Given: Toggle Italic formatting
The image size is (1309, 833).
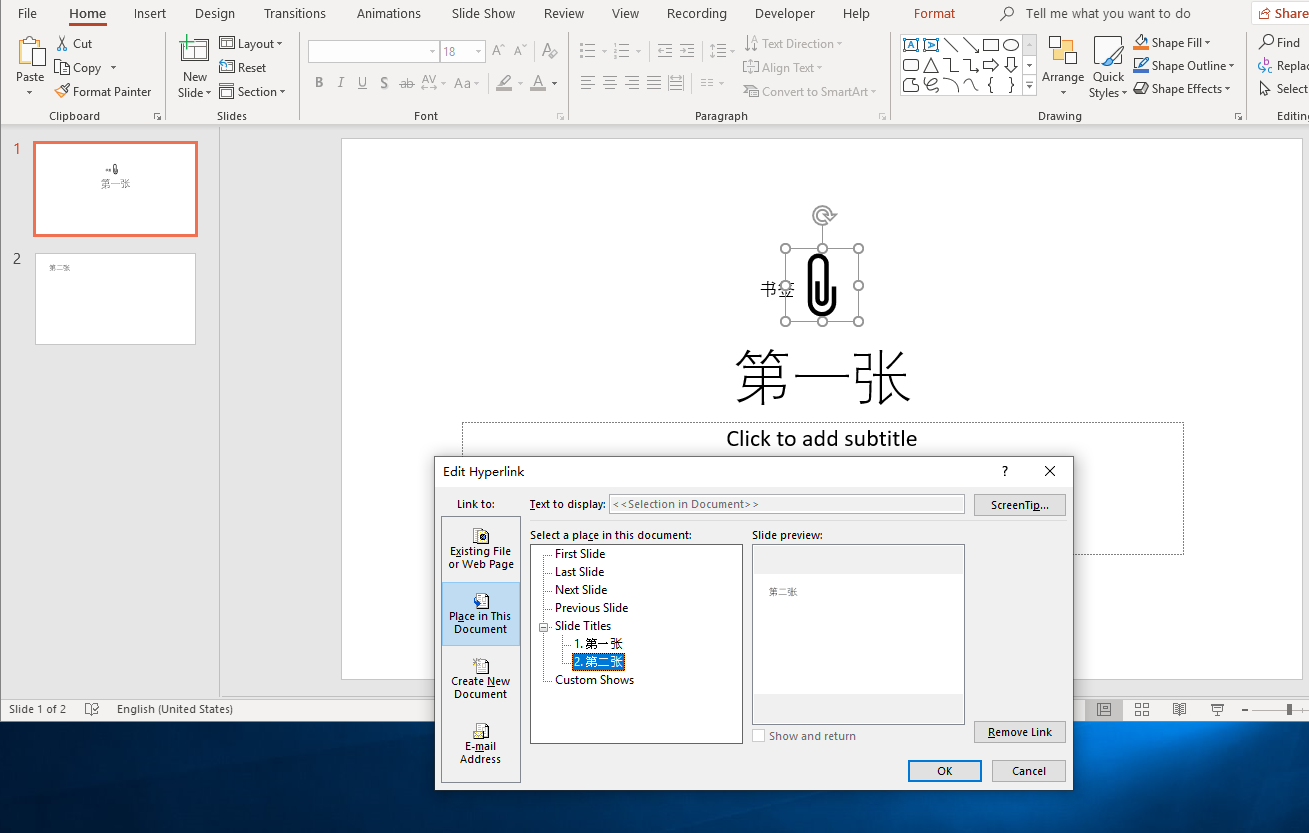Looking at the screenshot, I should click(340, 83).
